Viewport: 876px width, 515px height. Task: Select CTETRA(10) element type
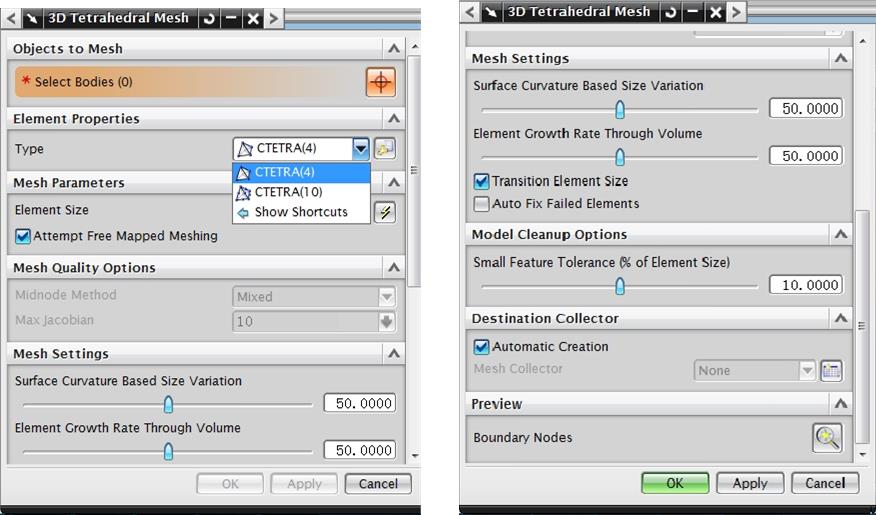point(302,192)
